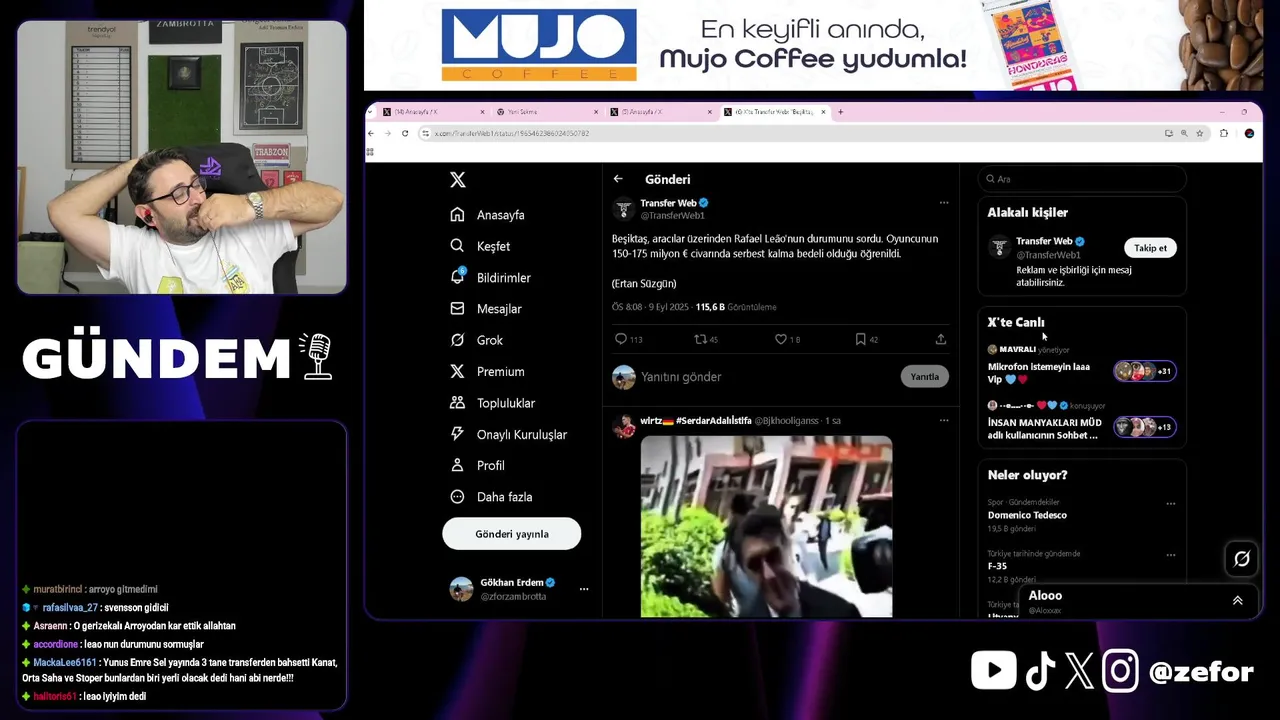Click the wirtz reply avatar
Viewport: 1280px width, 720px height.
pos(624,427)
